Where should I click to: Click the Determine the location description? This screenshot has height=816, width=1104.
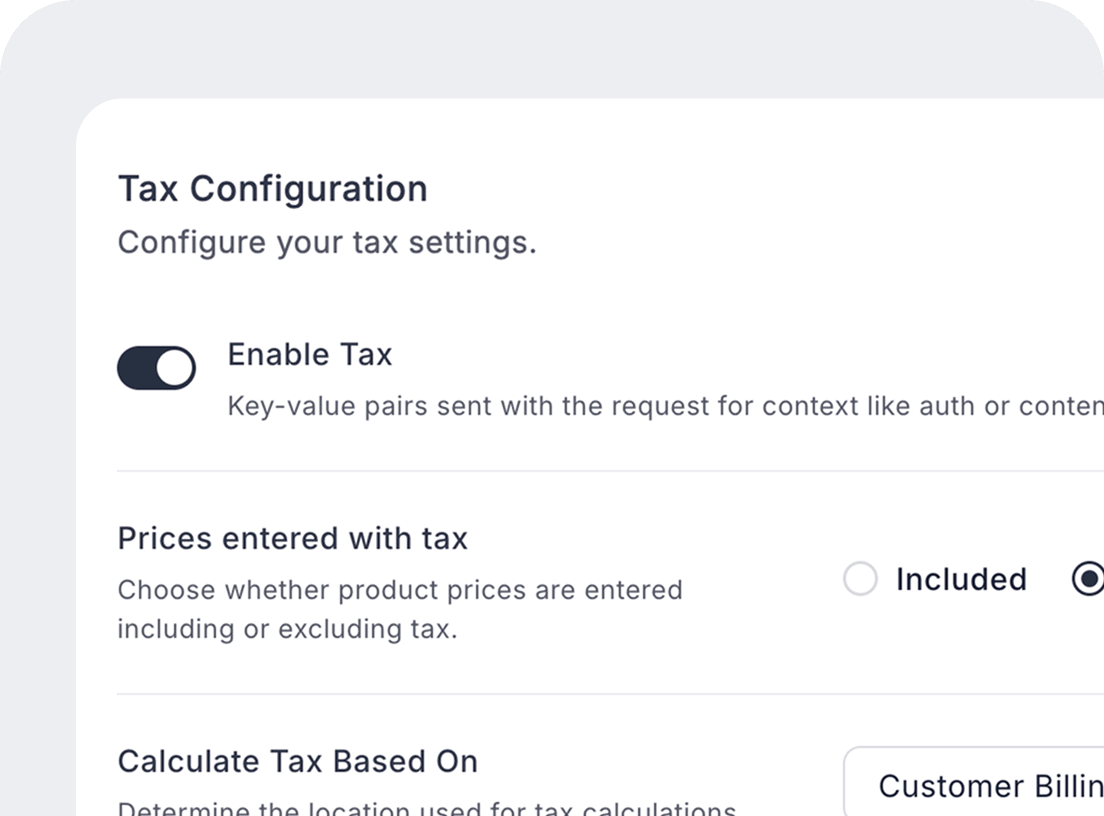427,808
